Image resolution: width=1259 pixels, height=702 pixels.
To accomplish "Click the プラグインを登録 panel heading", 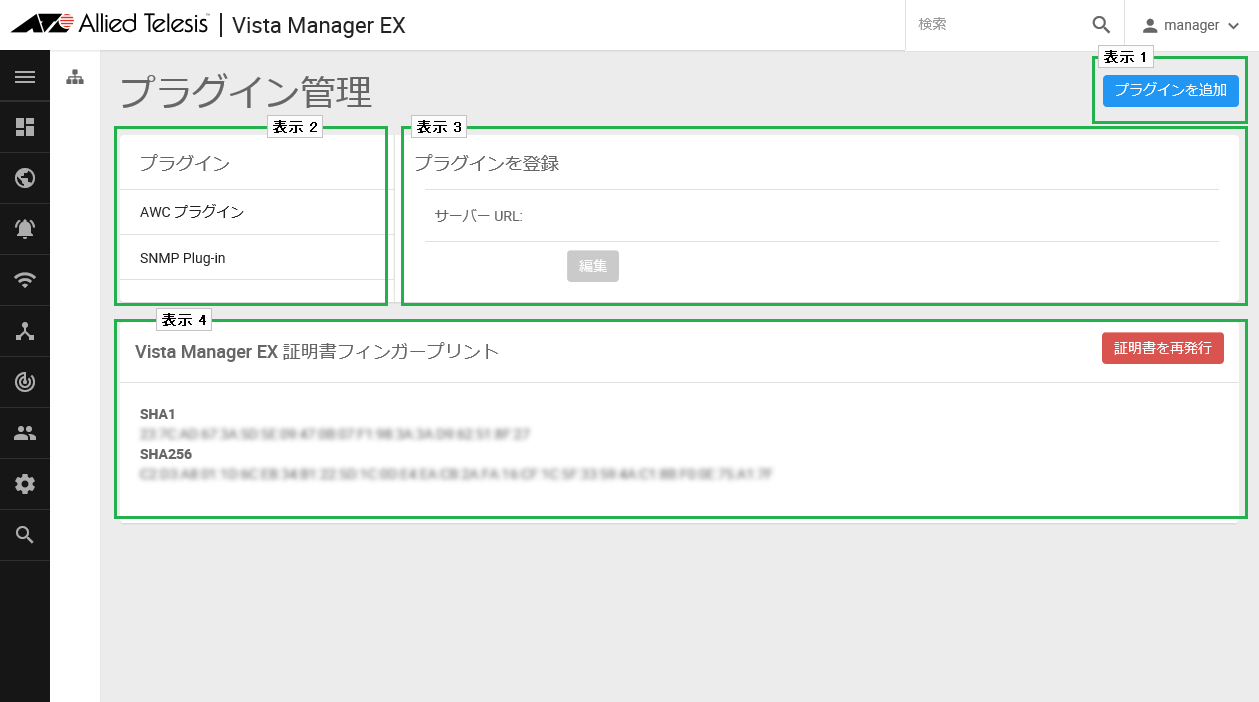I will [487, 163].
